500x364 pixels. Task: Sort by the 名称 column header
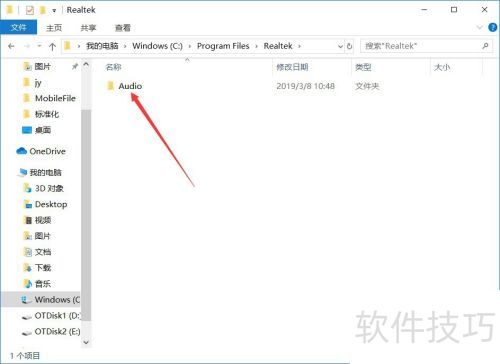pos(113,67)
